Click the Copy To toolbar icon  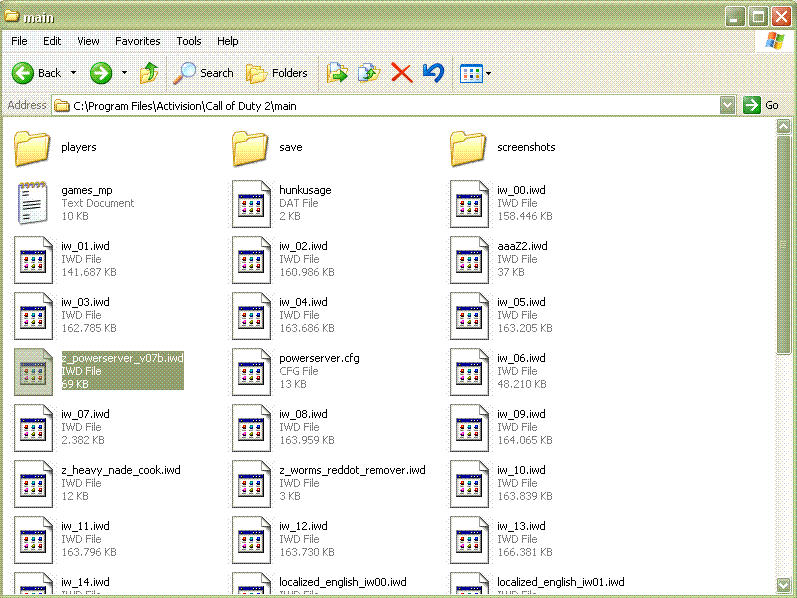pyautogui.click(x=369, y=73)
